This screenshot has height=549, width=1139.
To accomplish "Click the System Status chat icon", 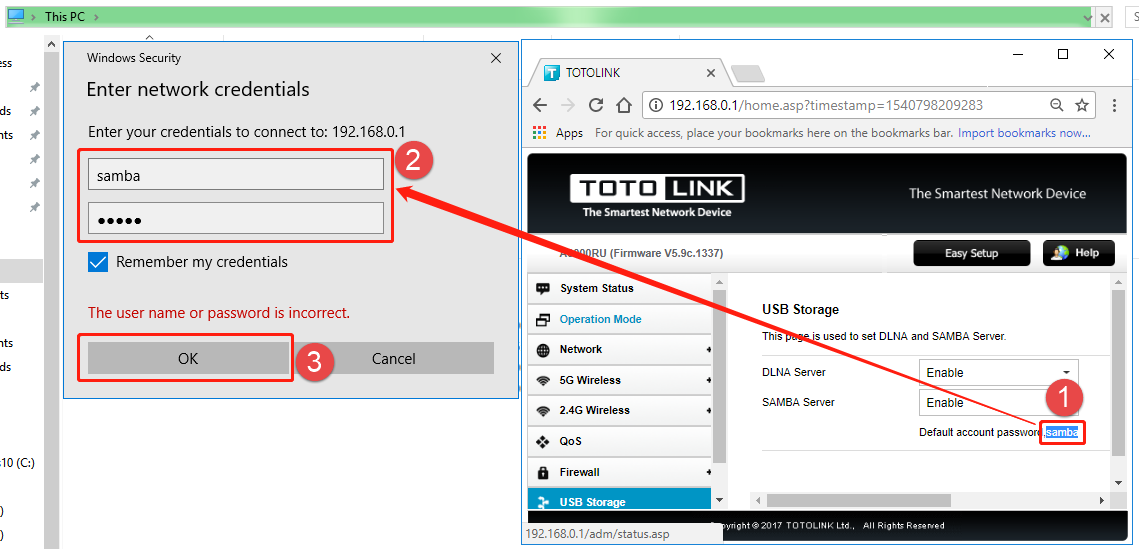I will (x=543, y=288).
